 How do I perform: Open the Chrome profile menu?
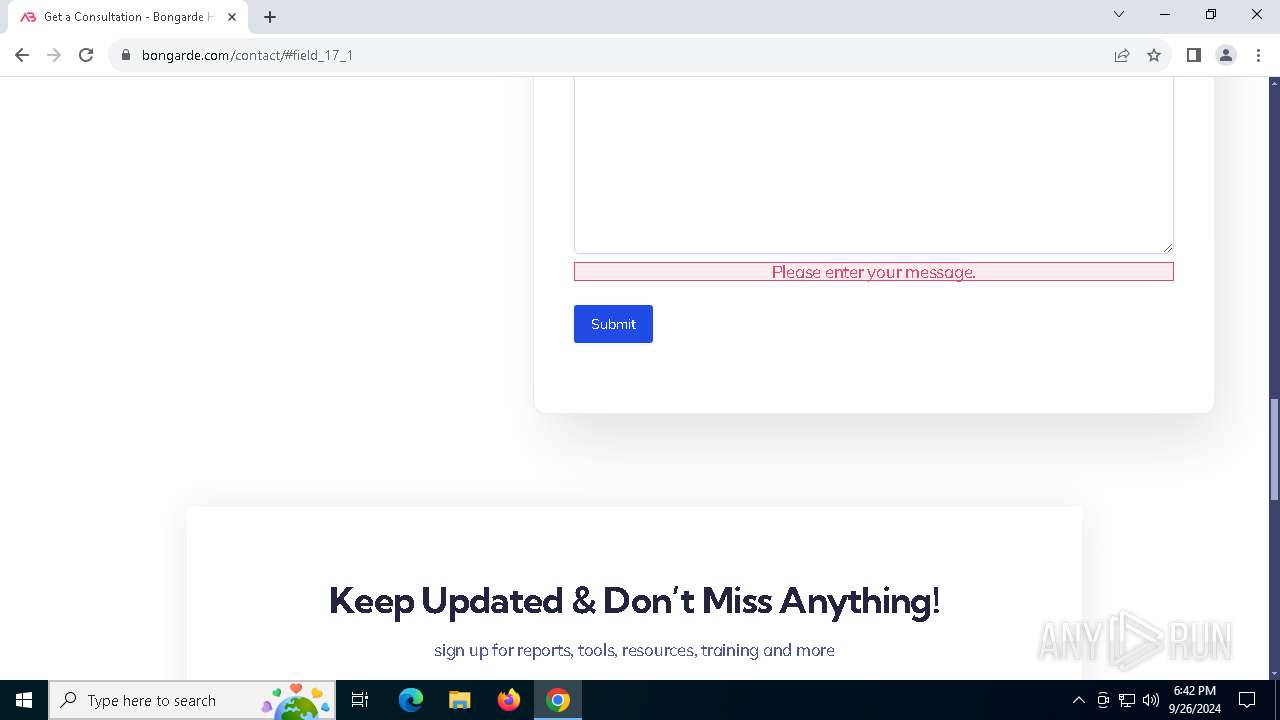[1226, 55]
